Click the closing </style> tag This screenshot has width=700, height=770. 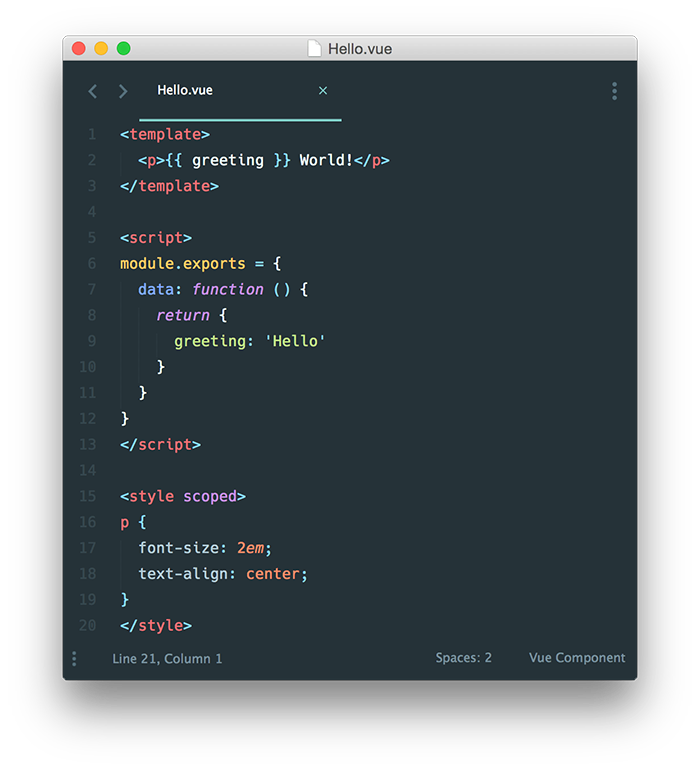coord(156,626)
